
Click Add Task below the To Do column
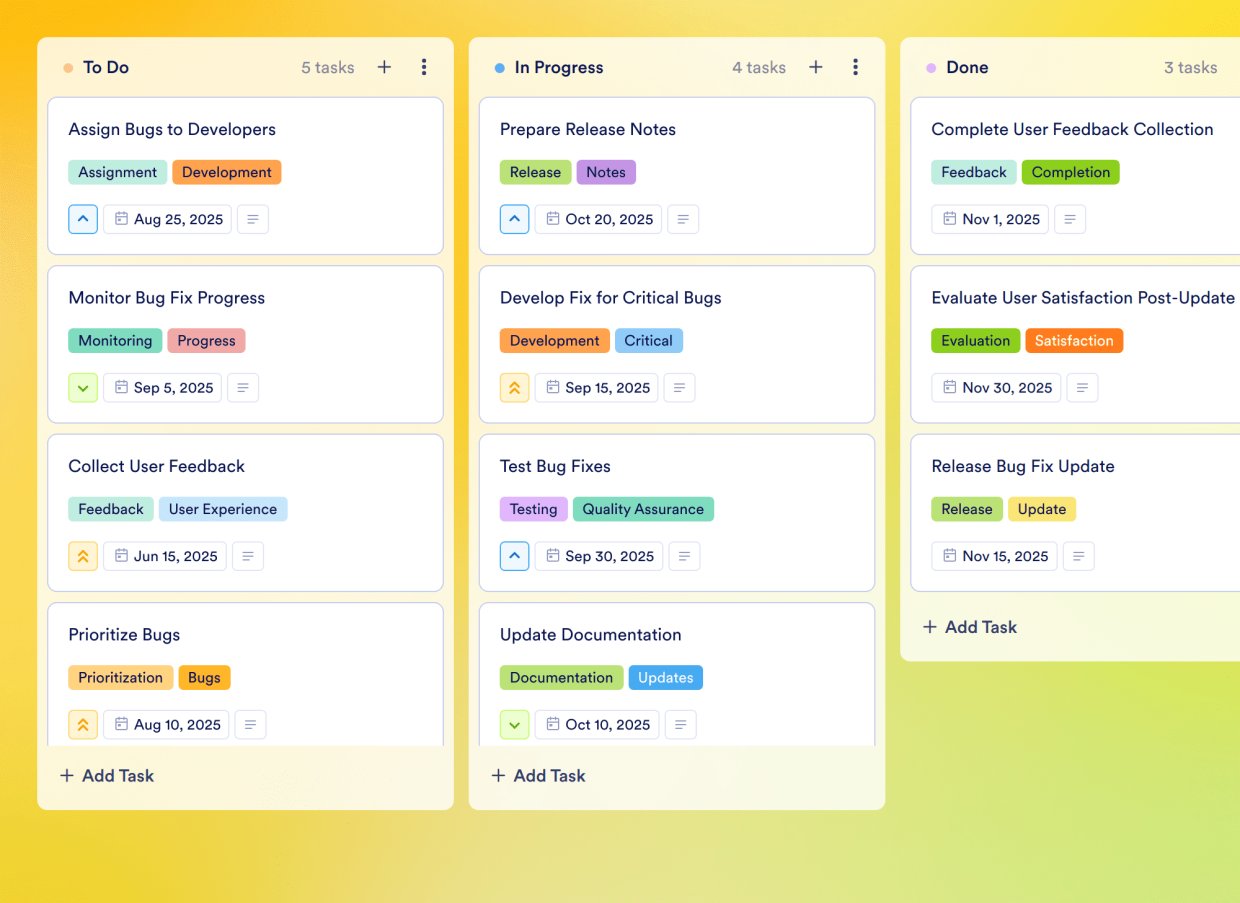point(106,775)
